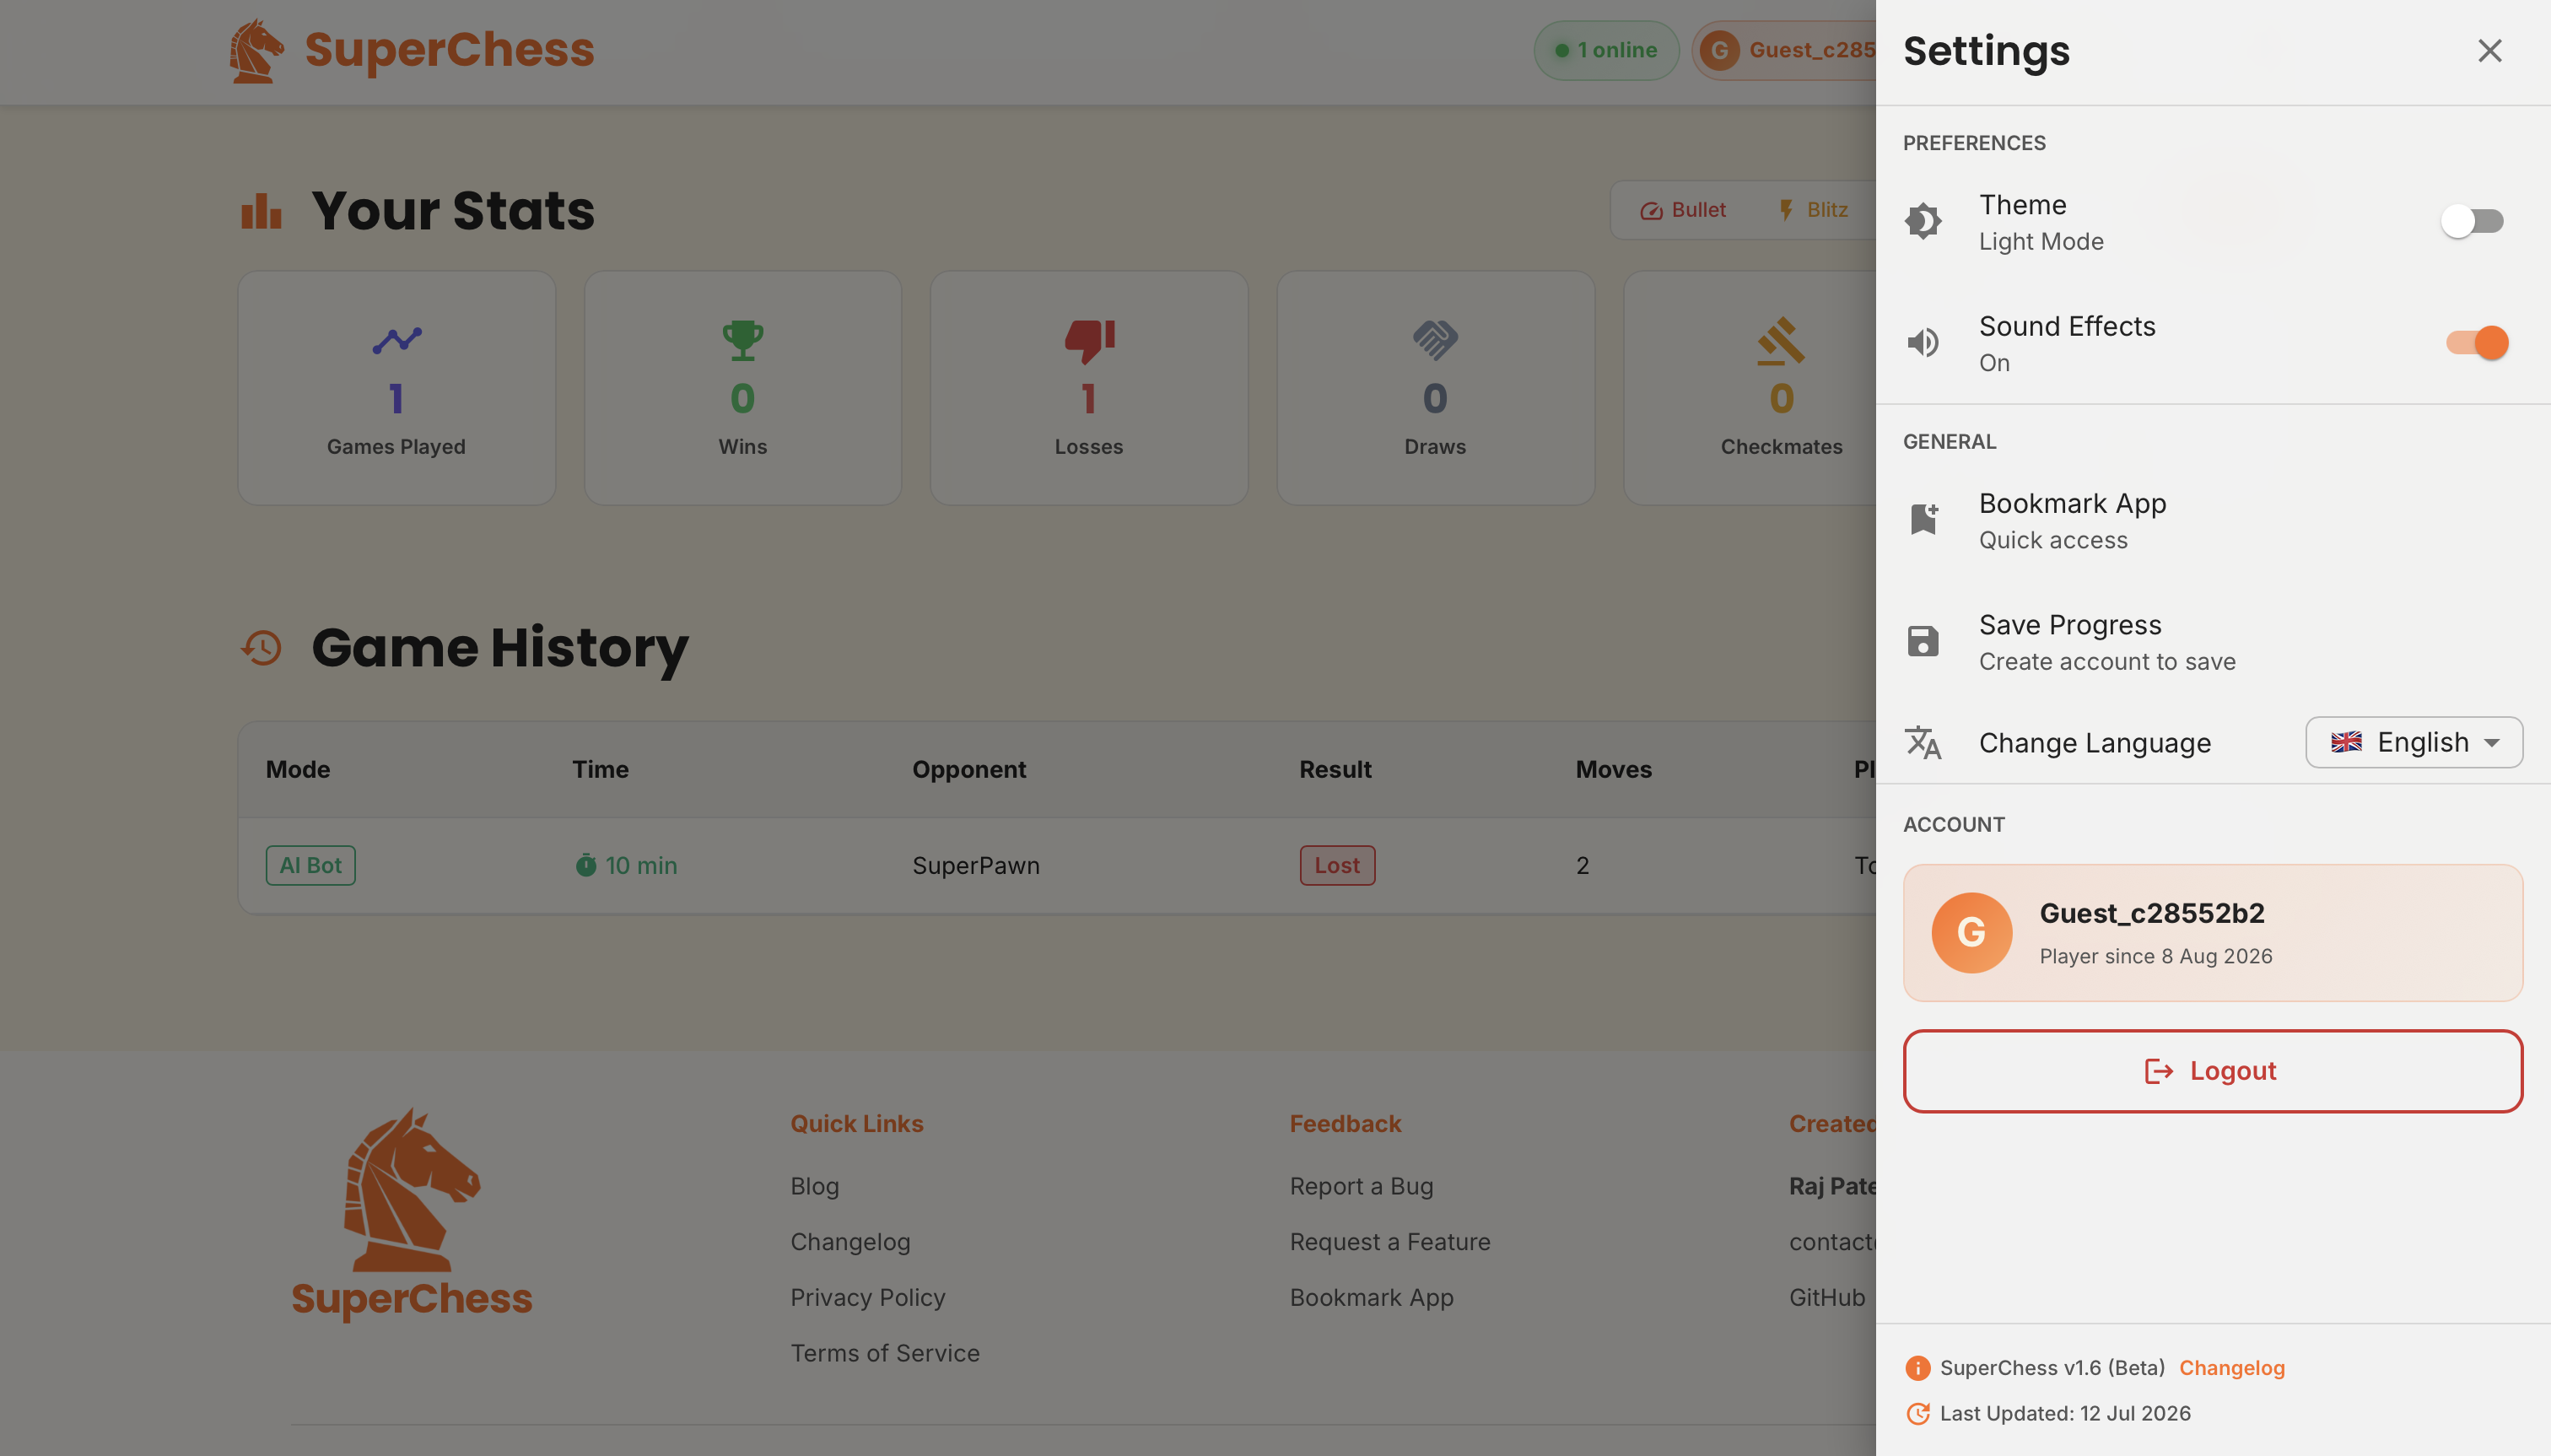Click the orange G avatar in Account
Viewport: 2551px width, 1456px height.
[1971, 933]
